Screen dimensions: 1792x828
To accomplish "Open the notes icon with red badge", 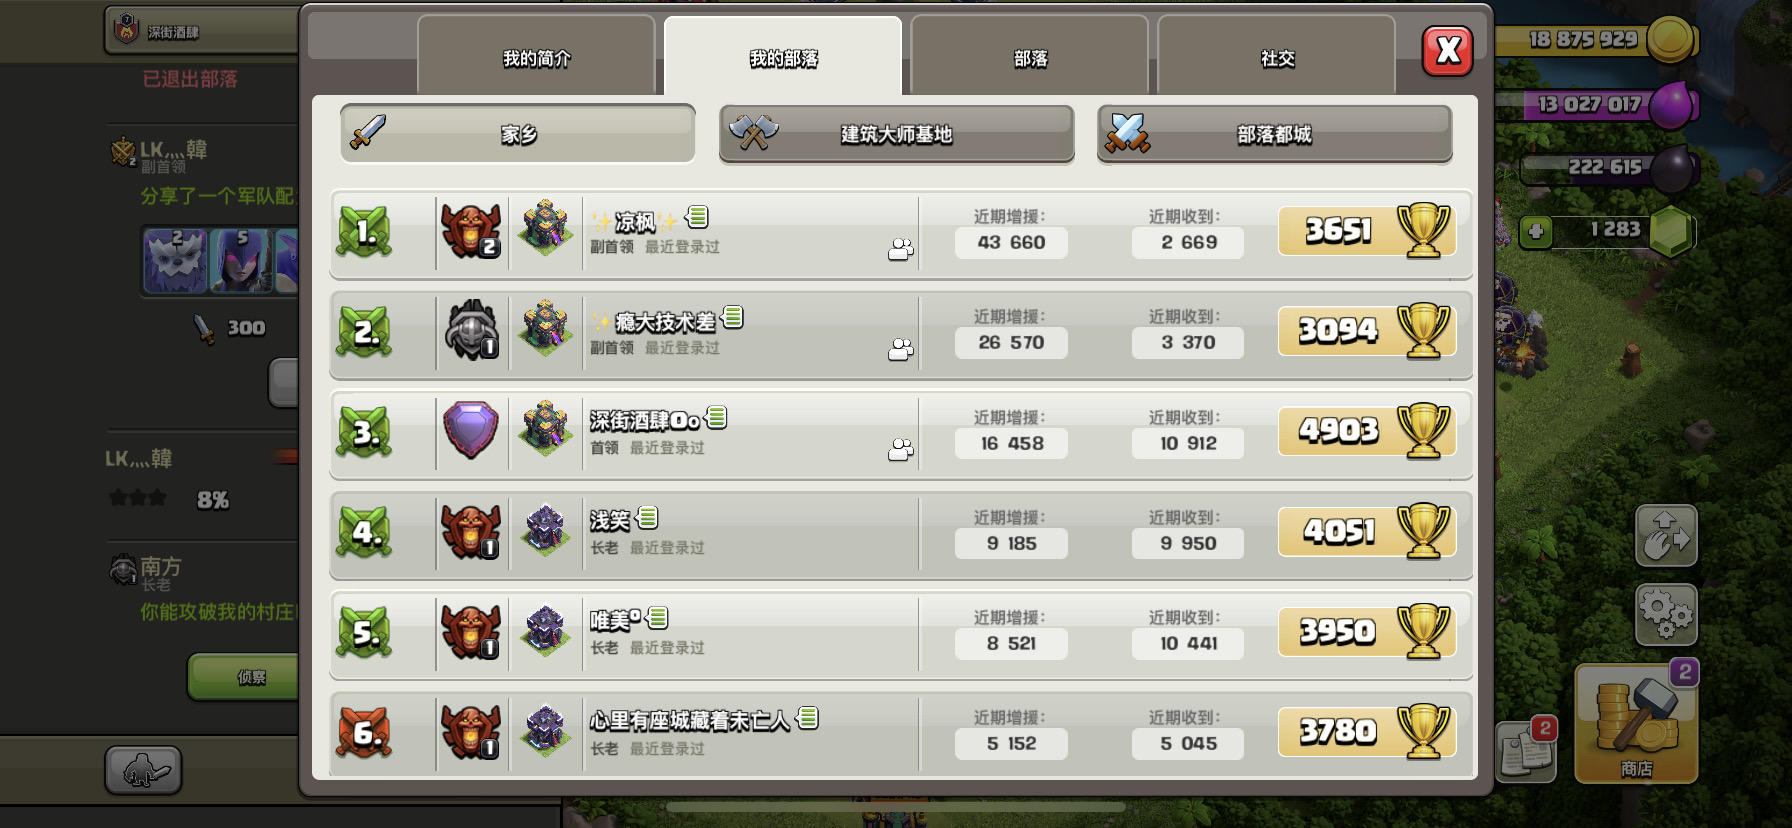I will point(1526,750).
